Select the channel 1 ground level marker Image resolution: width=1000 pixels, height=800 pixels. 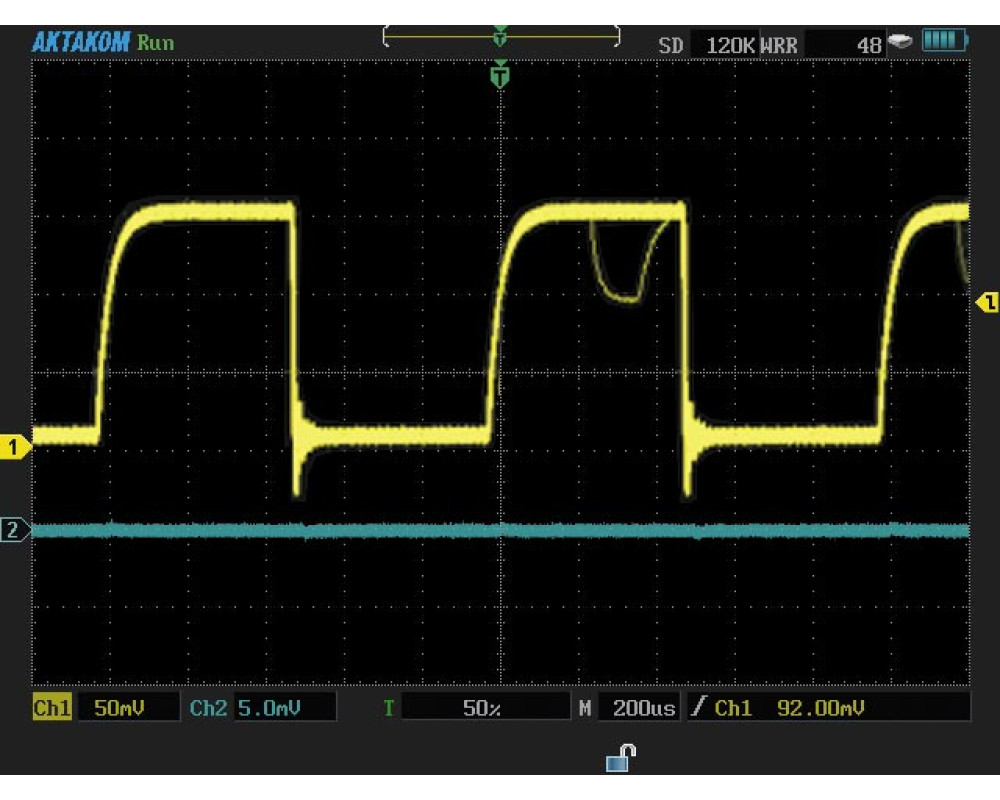coord(15,448)
